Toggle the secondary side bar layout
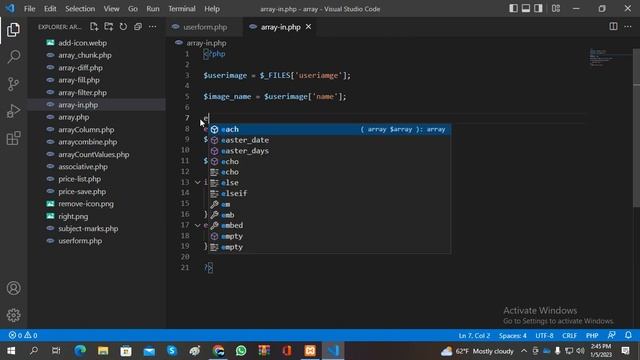Screen dimensions: 640x360 coord(538,8)
